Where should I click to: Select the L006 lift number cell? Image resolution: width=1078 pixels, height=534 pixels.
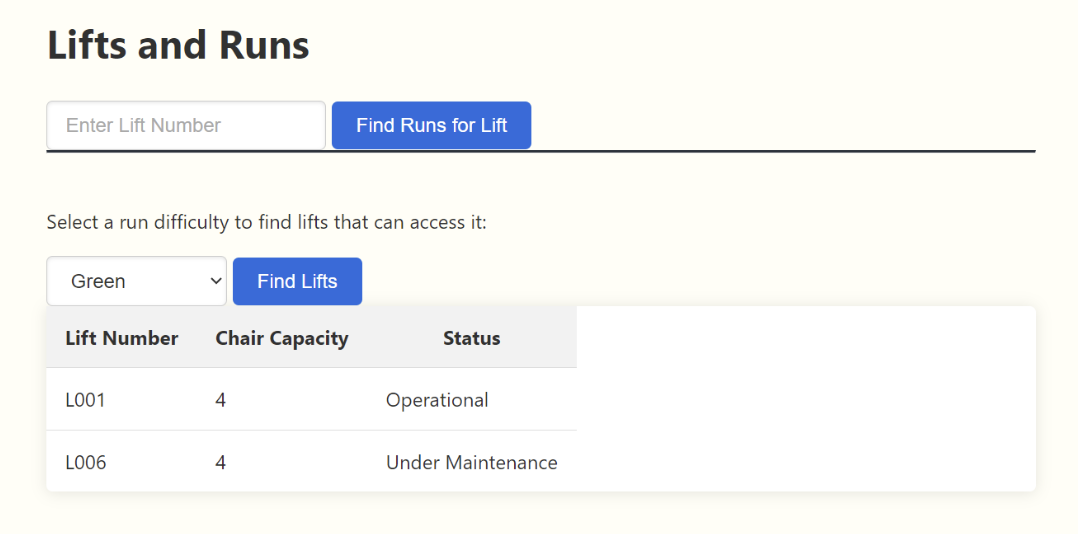point(86,462)
